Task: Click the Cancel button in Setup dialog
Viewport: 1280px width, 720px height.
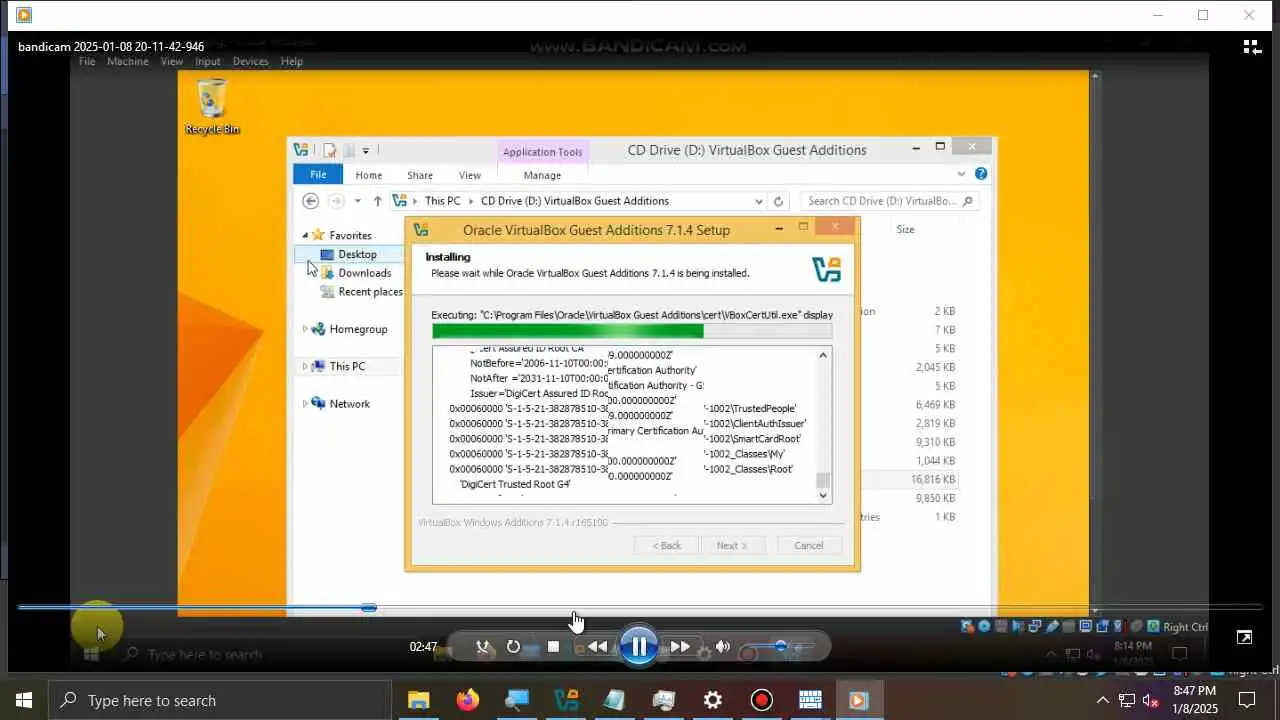Action: coord(808,545)
